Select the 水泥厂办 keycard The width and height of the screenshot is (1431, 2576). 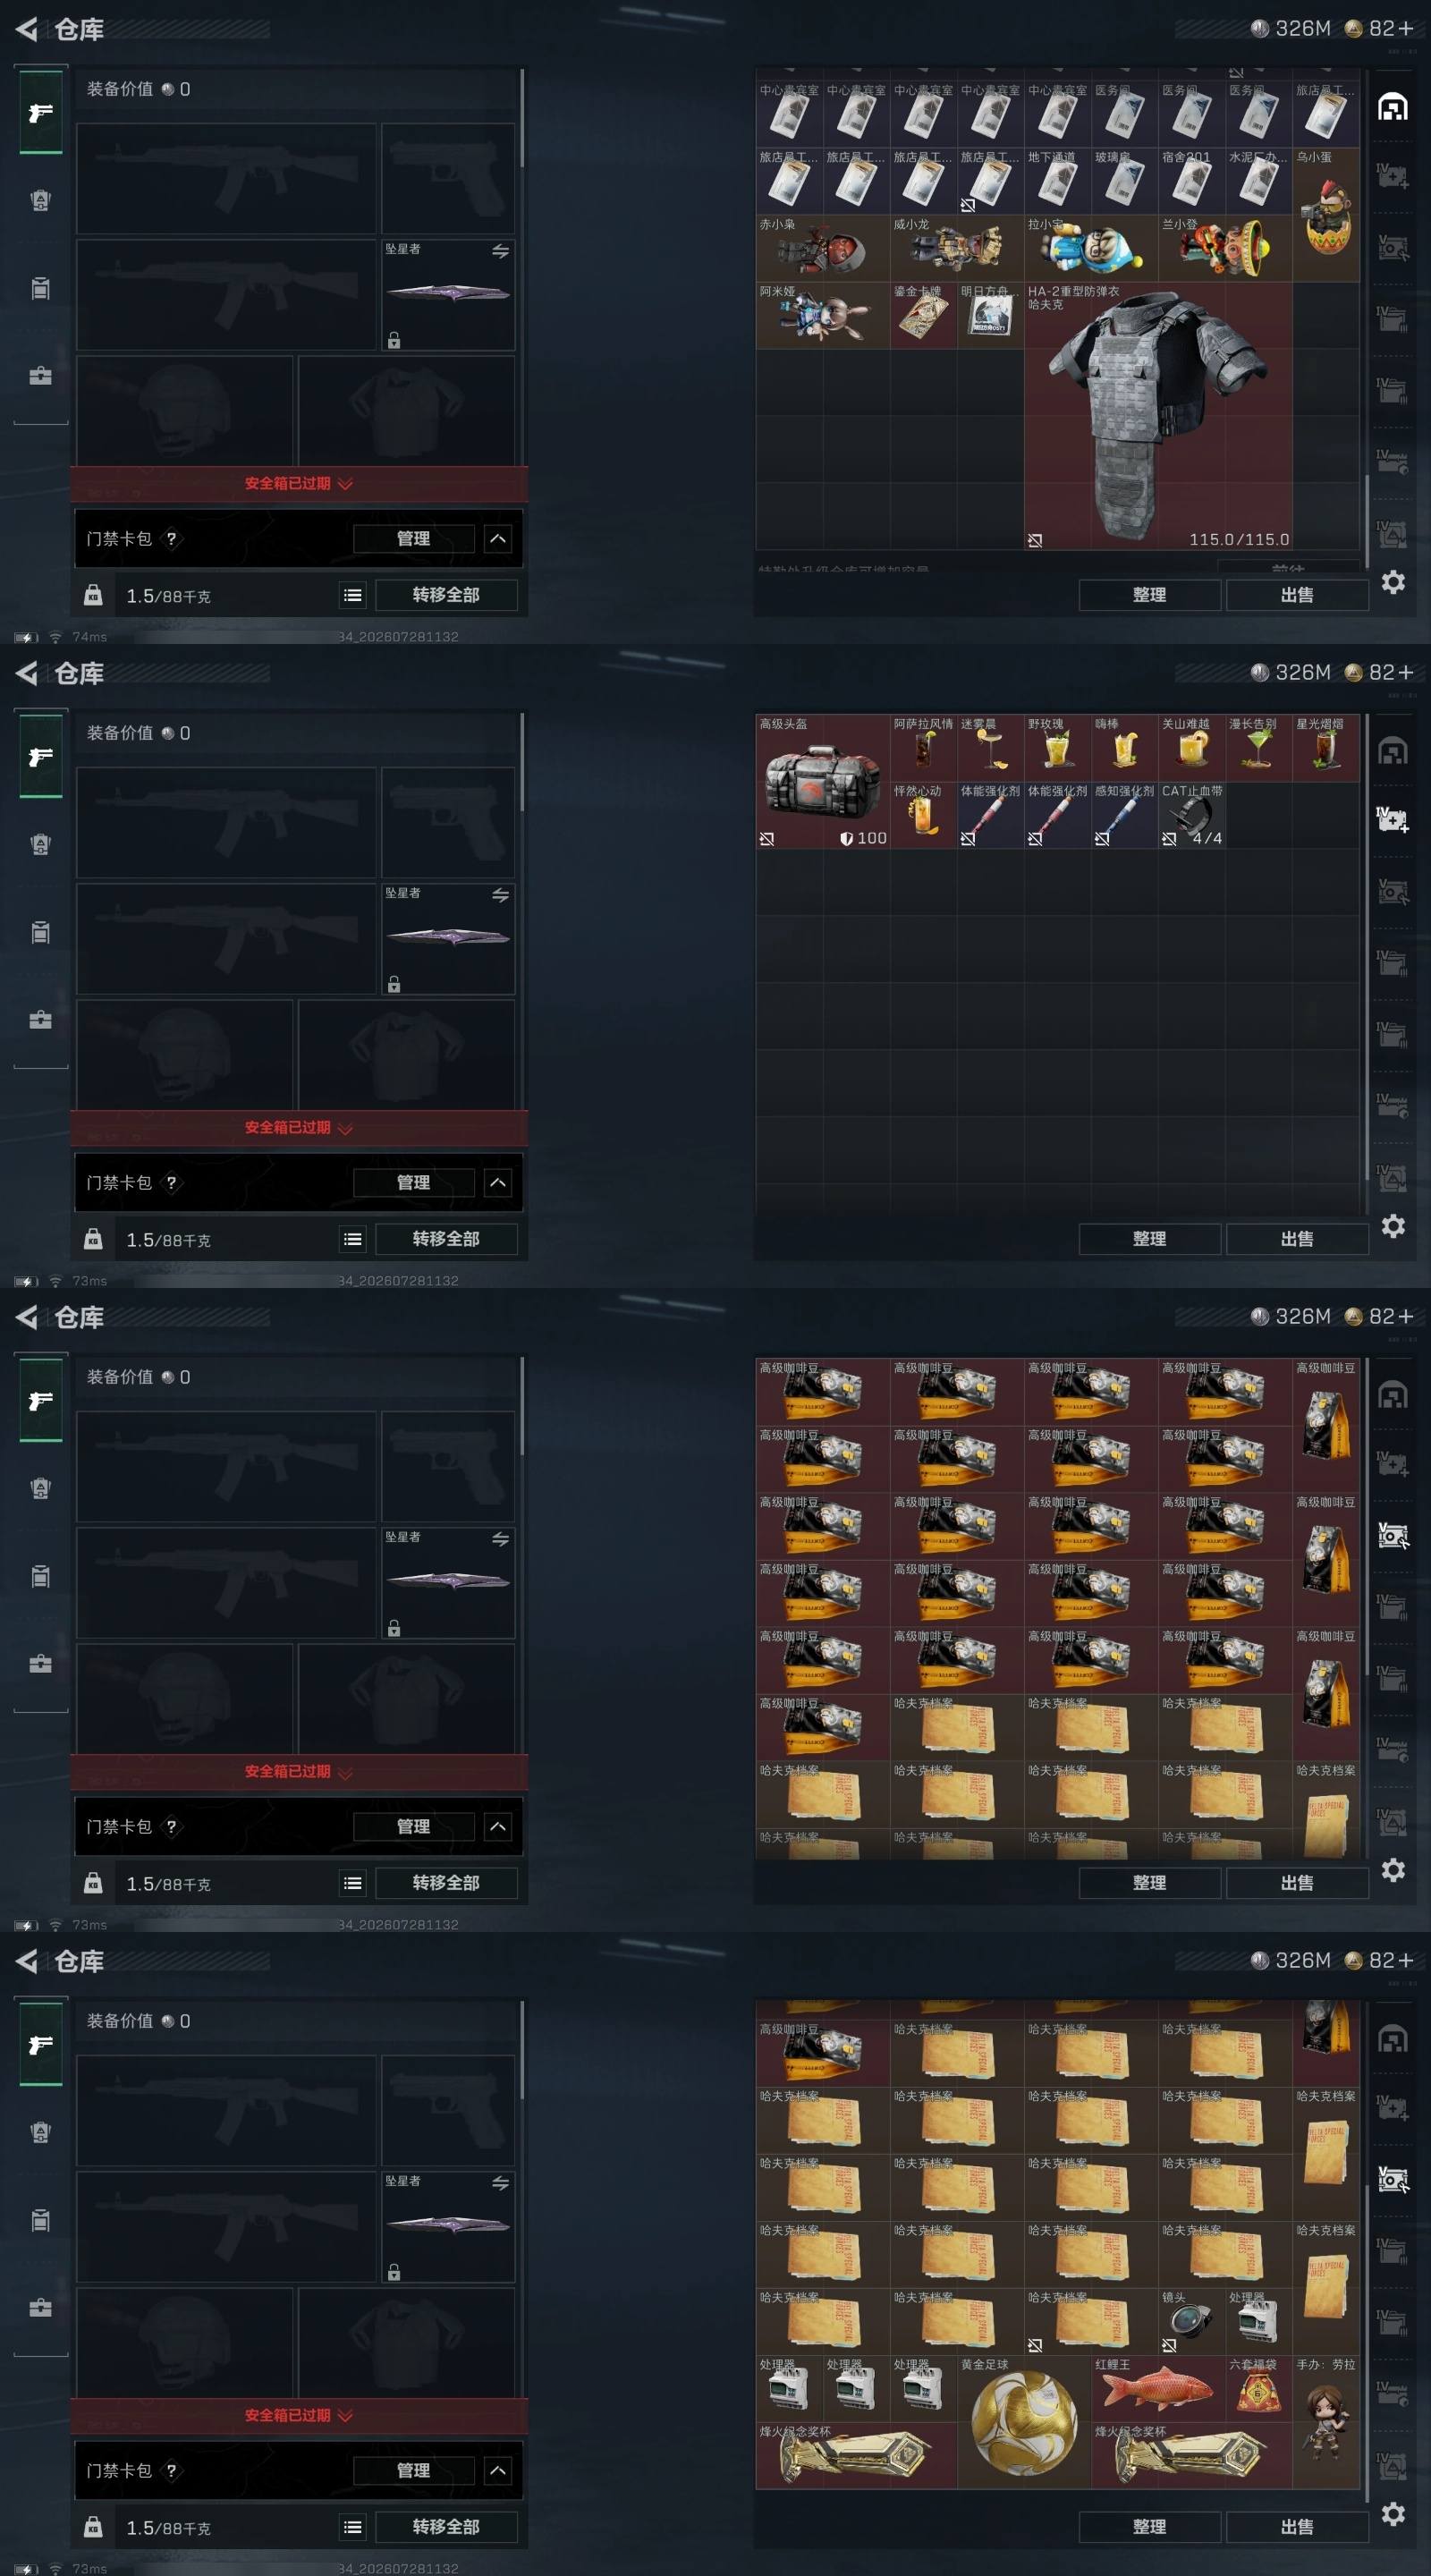(x=1259, y=182)
